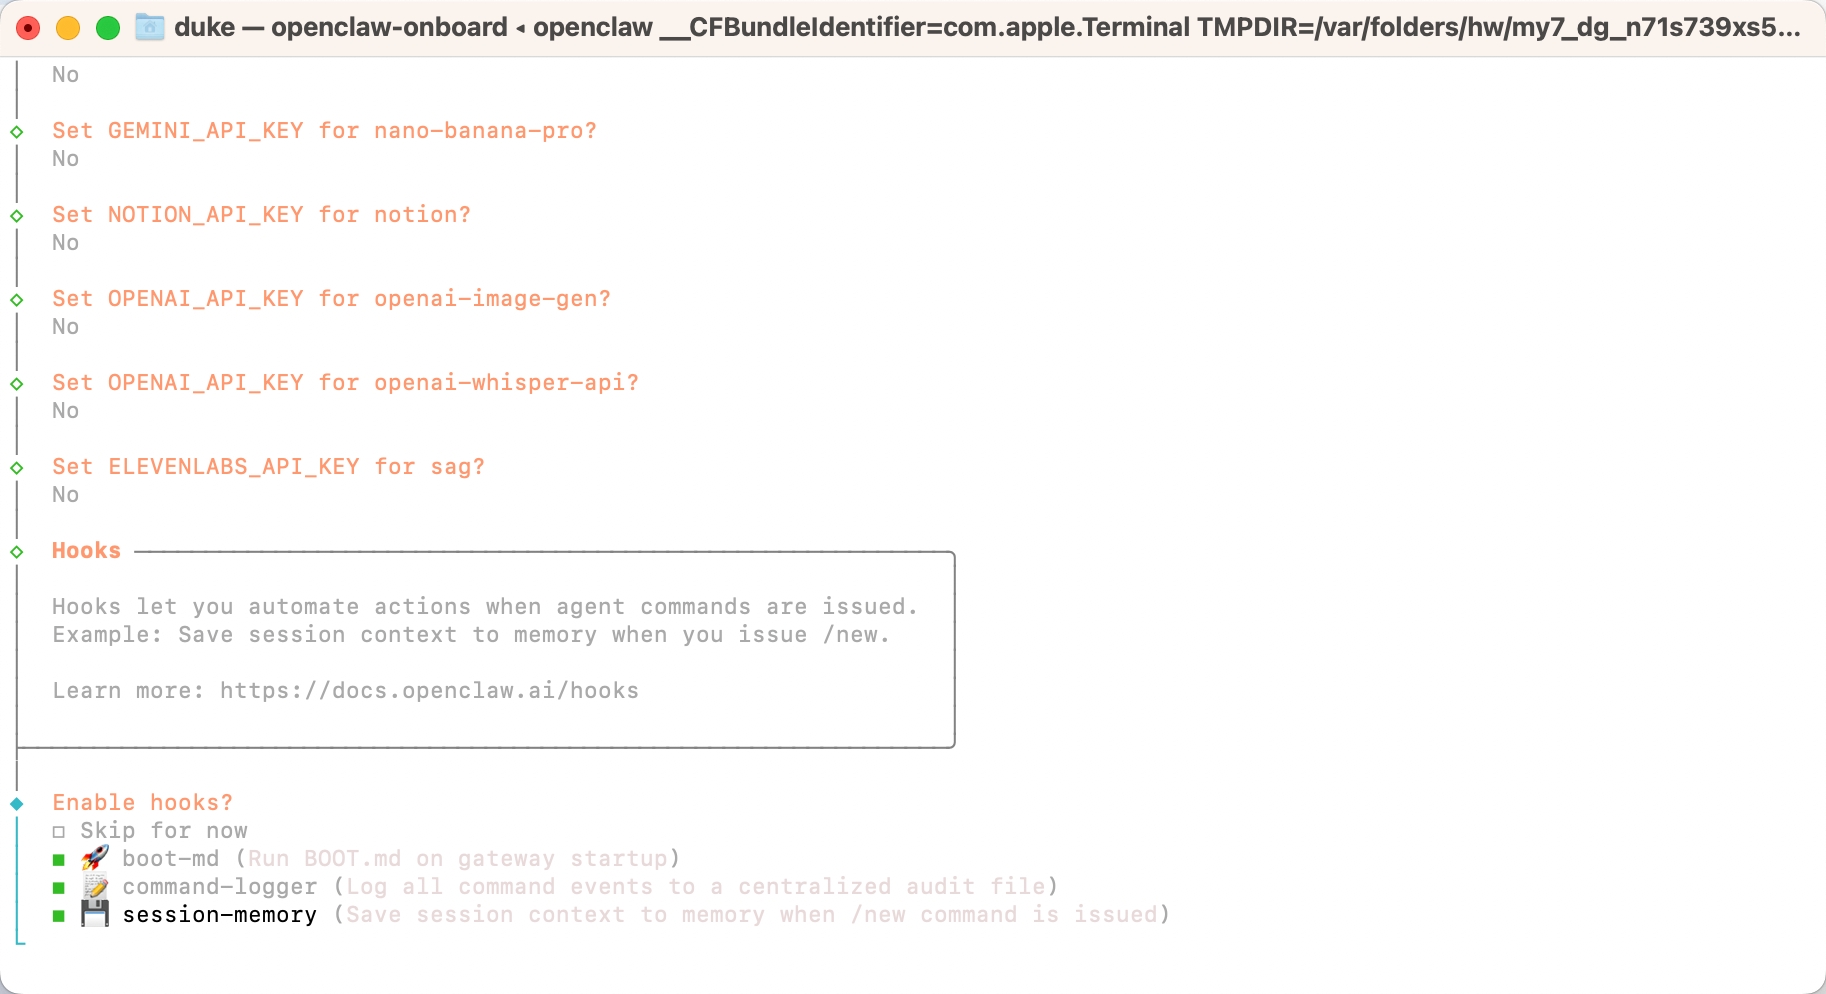Click the Enable hooks? prompt text
The width and height of the screenshot is (1826, 994).
pos(142,803)
